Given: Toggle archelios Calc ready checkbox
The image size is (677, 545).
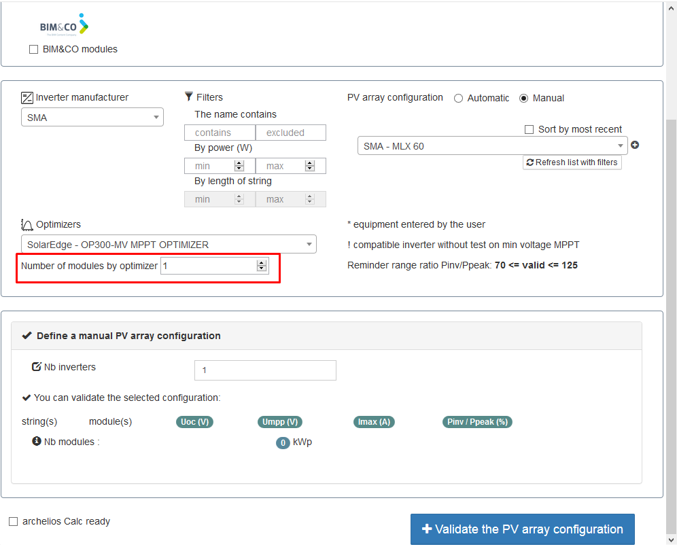Looking at the screenshot, I should click(13, 522).
